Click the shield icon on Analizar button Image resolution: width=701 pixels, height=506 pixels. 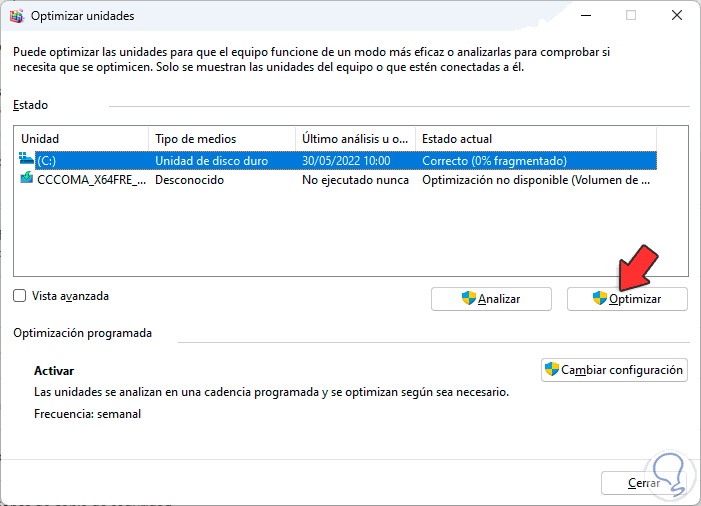tap(467, 298)
